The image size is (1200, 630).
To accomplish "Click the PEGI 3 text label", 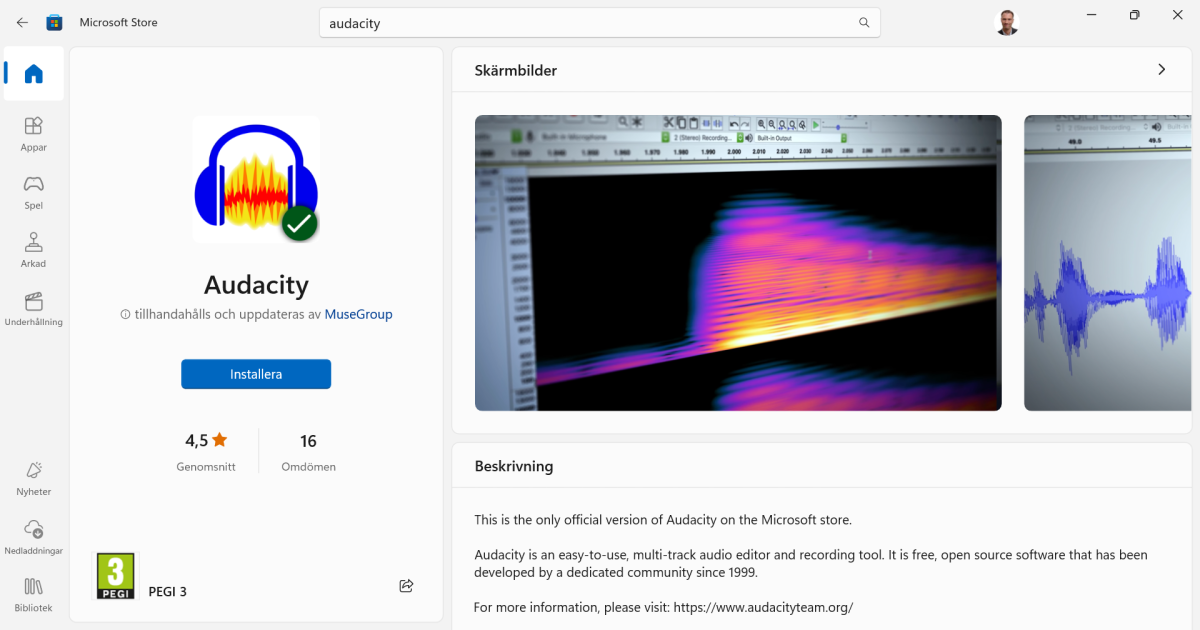I will coord(167,592).
